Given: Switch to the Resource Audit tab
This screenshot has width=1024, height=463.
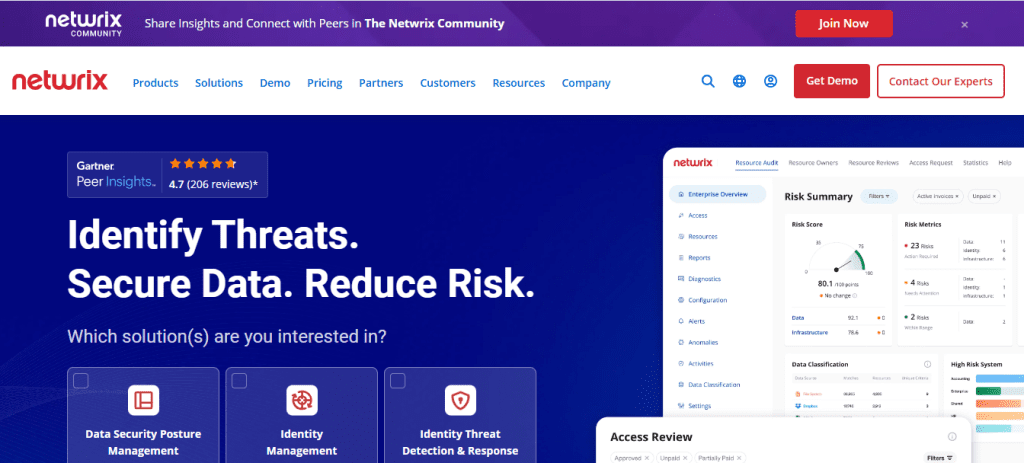Looking at the screenshot, I should (x=756, y=163).
